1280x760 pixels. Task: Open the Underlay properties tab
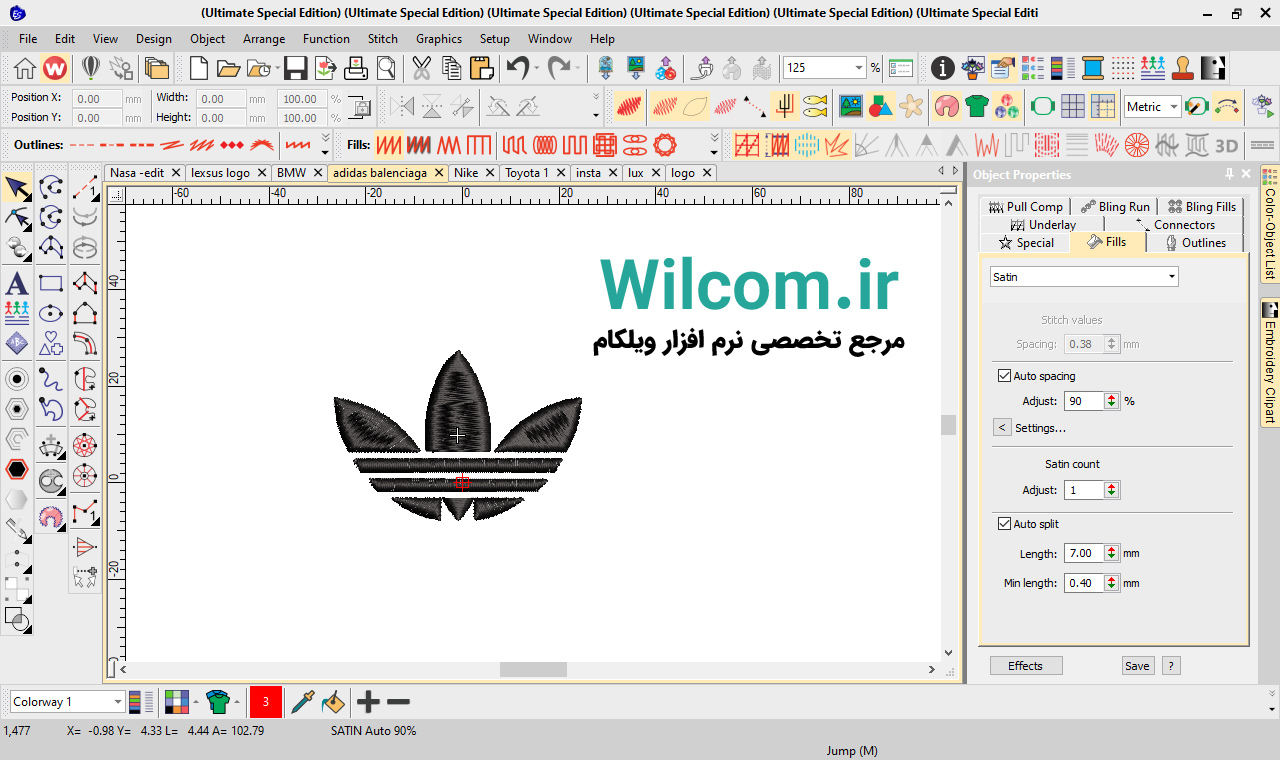click(x=1043, y=225)
